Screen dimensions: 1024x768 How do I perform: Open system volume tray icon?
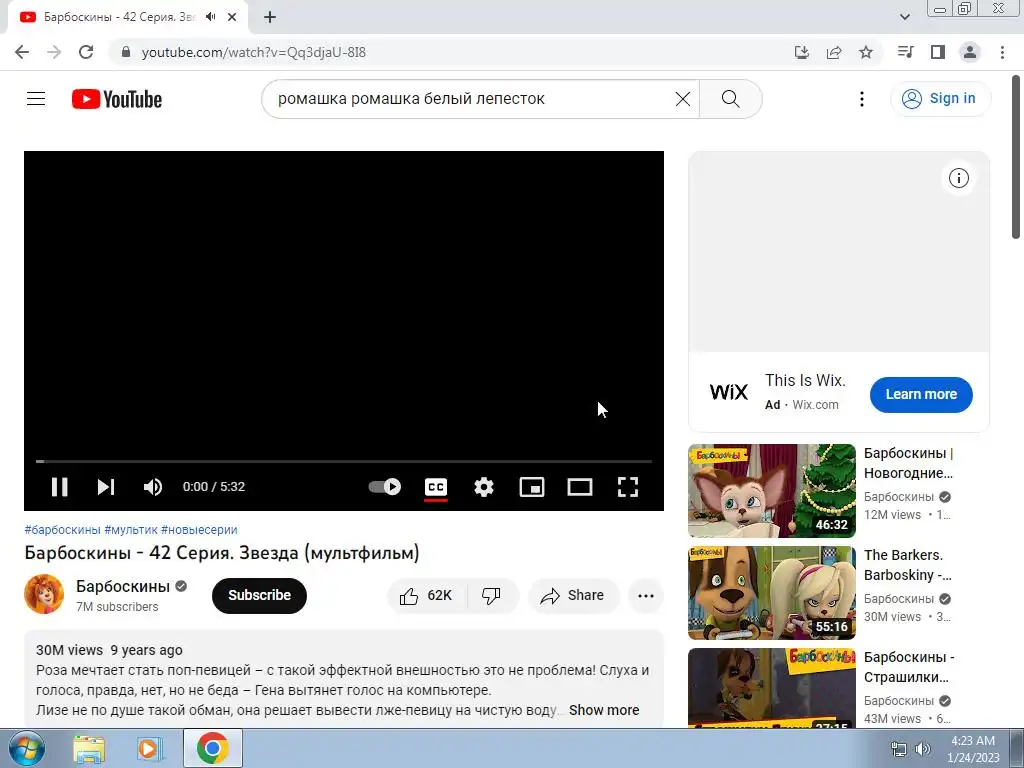922,749
